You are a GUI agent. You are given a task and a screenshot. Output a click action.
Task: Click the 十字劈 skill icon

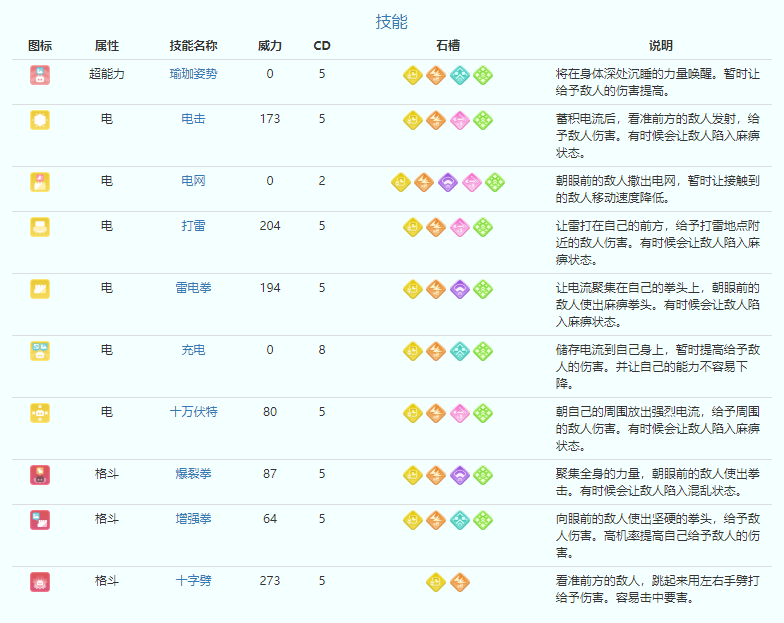[x=40, y=581]
